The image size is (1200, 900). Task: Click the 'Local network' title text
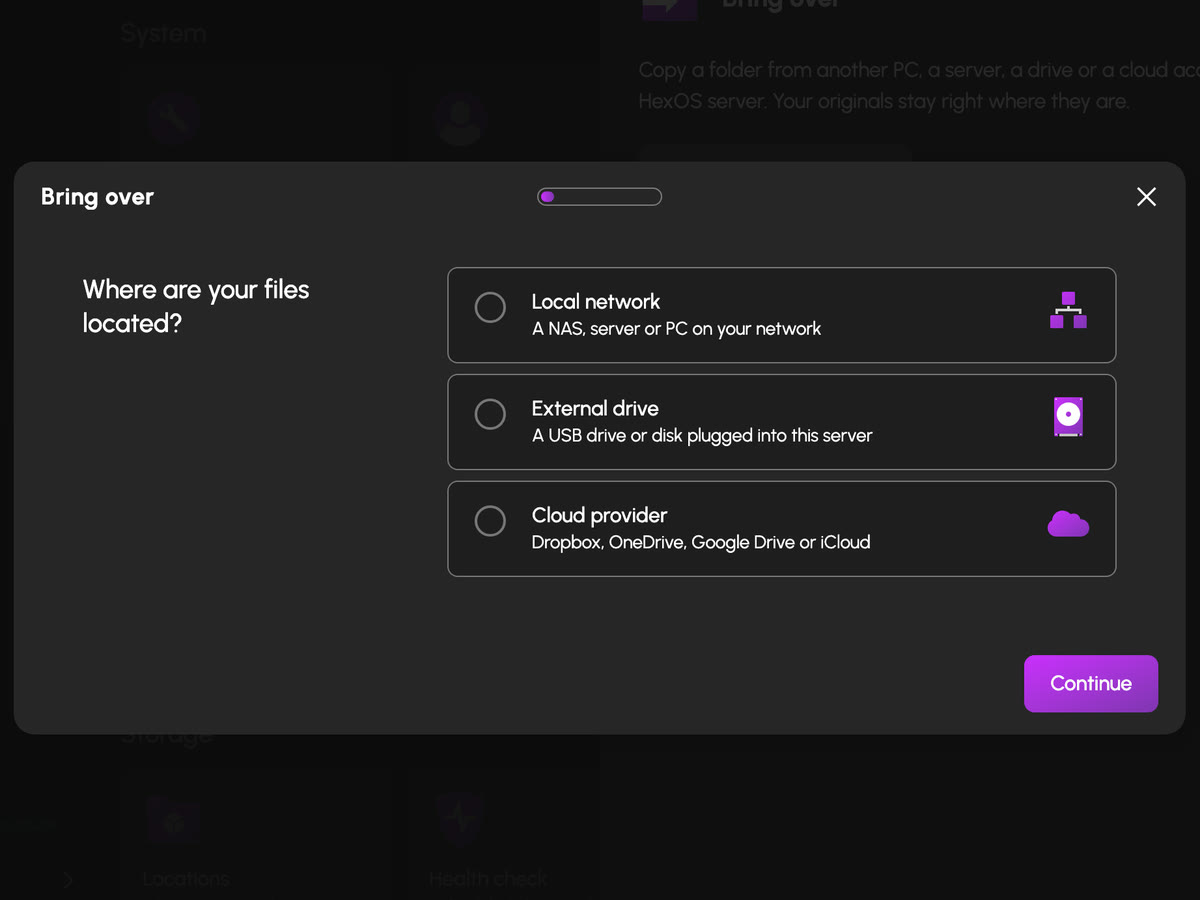coord(596,302)
